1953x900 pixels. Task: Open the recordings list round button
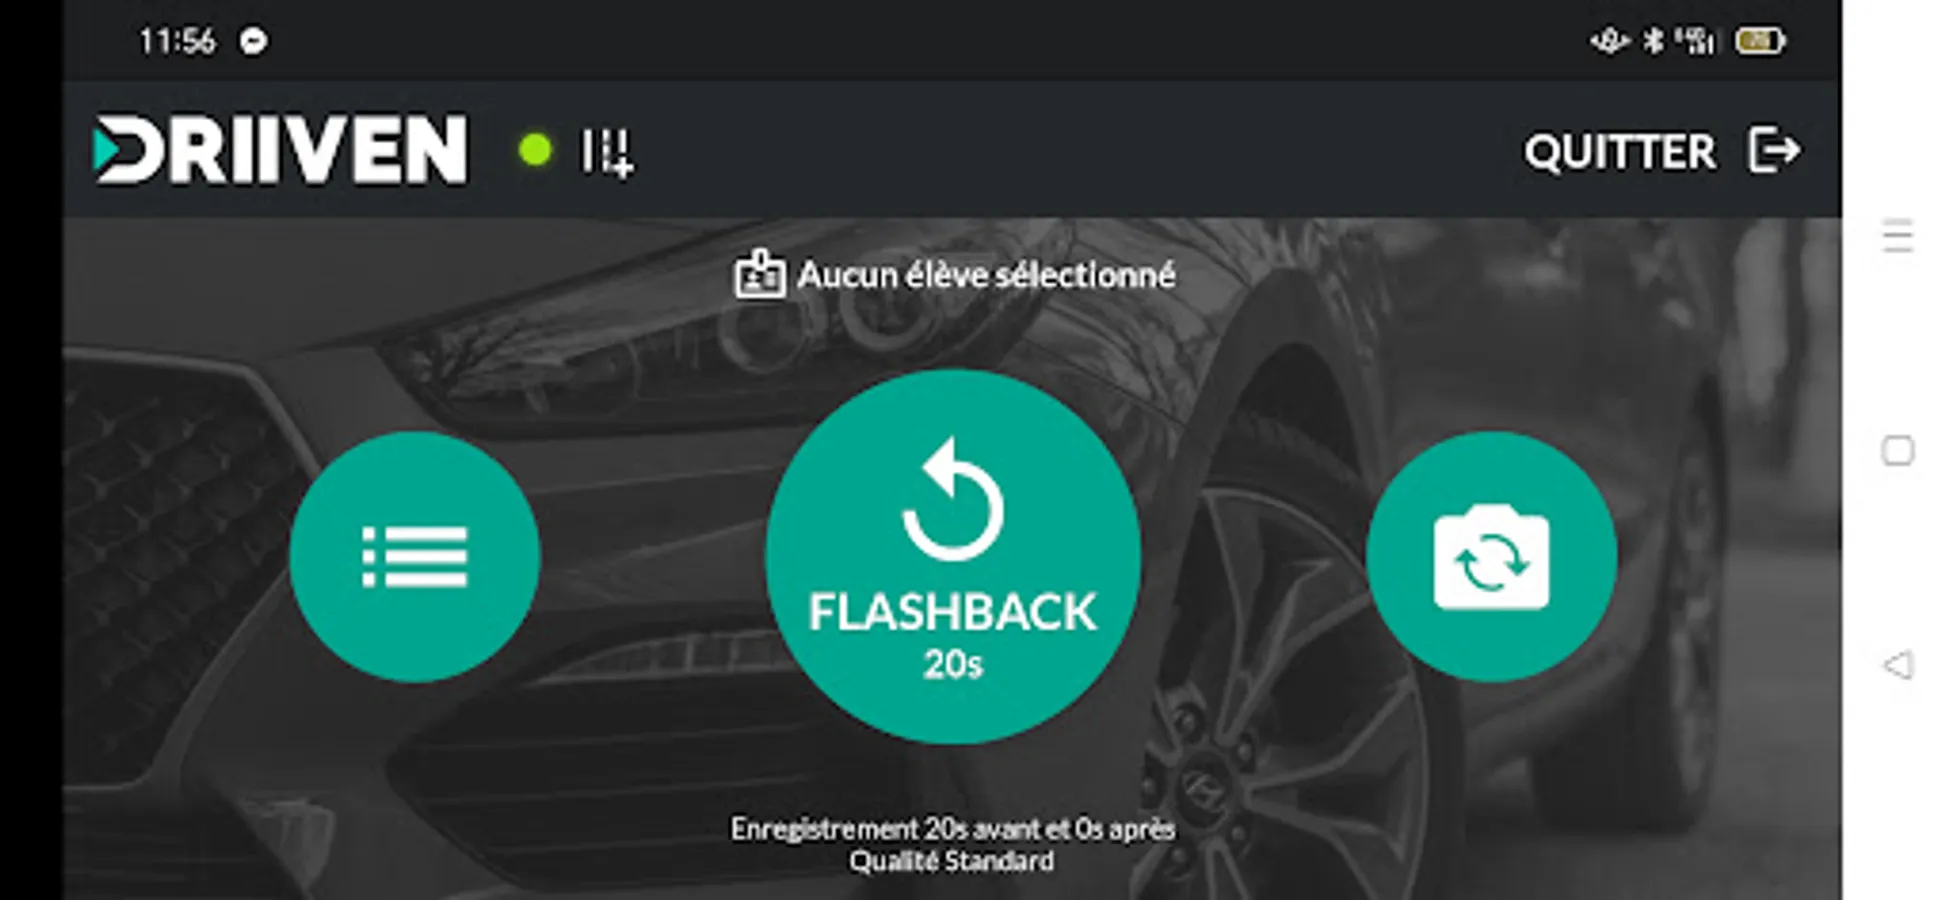415,557
